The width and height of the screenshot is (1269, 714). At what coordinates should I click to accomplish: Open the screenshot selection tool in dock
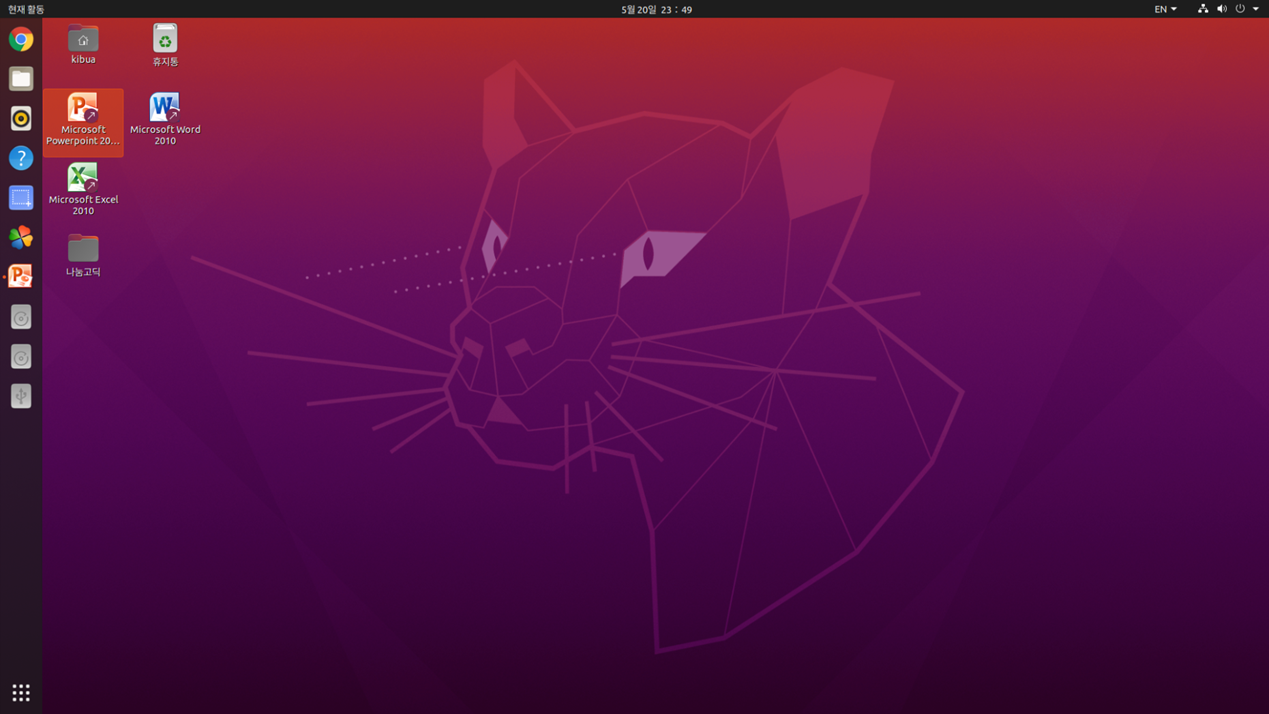(21, 198)
